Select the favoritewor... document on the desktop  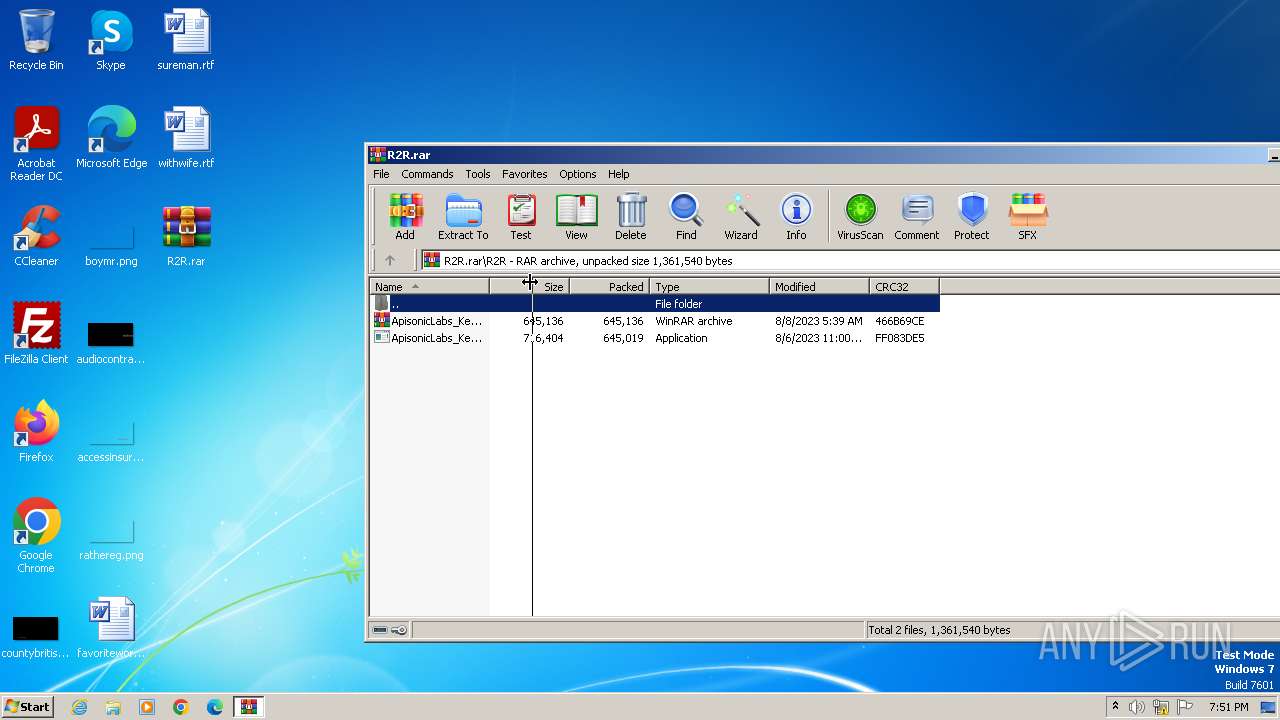[x=111, y=628]
